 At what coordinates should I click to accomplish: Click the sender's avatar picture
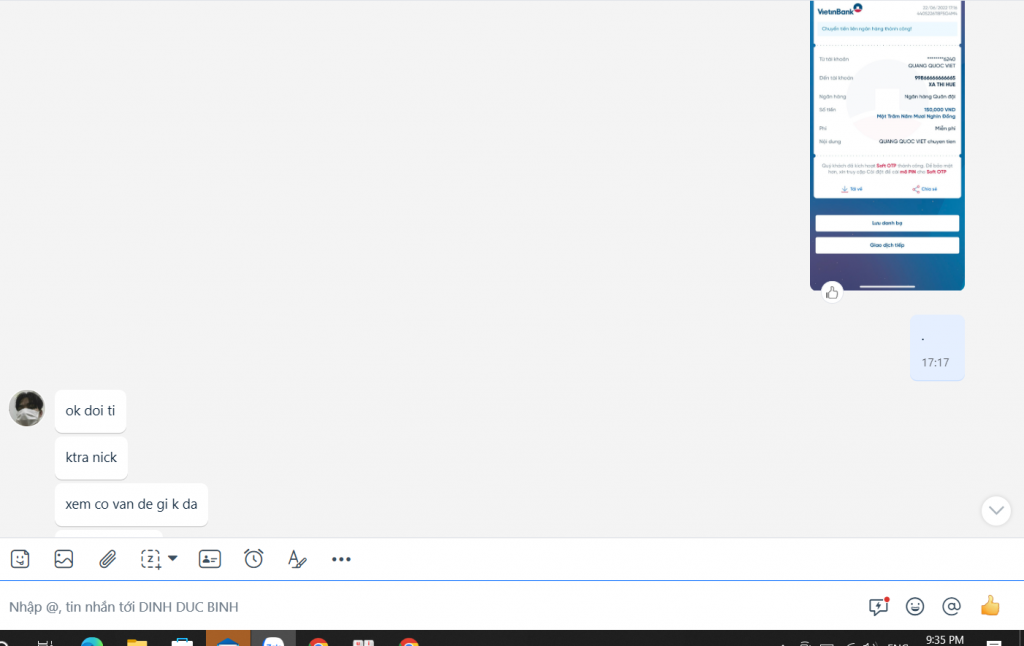(x=27, y=408)
